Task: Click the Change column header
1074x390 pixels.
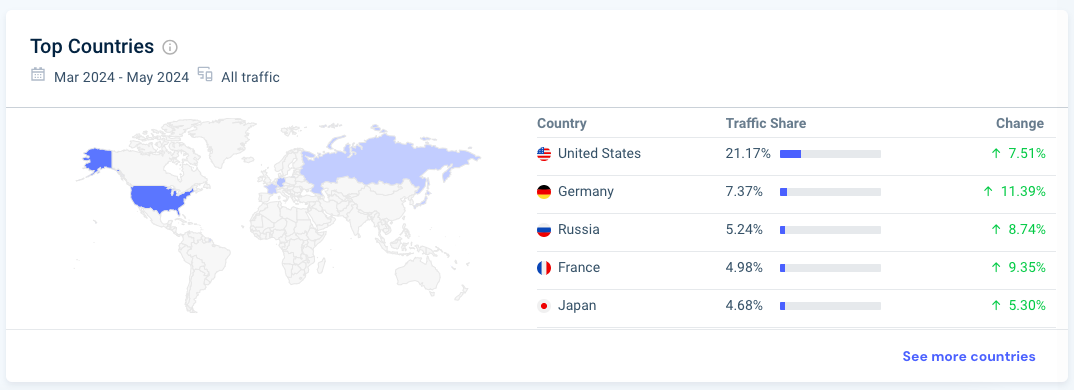Action: [1020, 123]
